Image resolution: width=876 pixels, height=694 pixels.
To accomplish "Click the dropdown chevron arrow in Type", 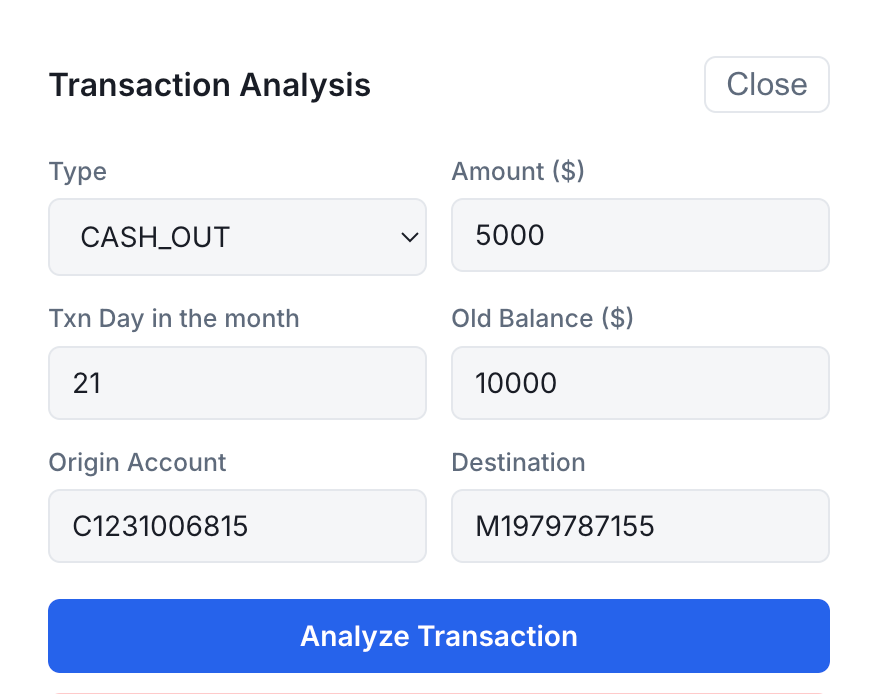I will point(410,237).
